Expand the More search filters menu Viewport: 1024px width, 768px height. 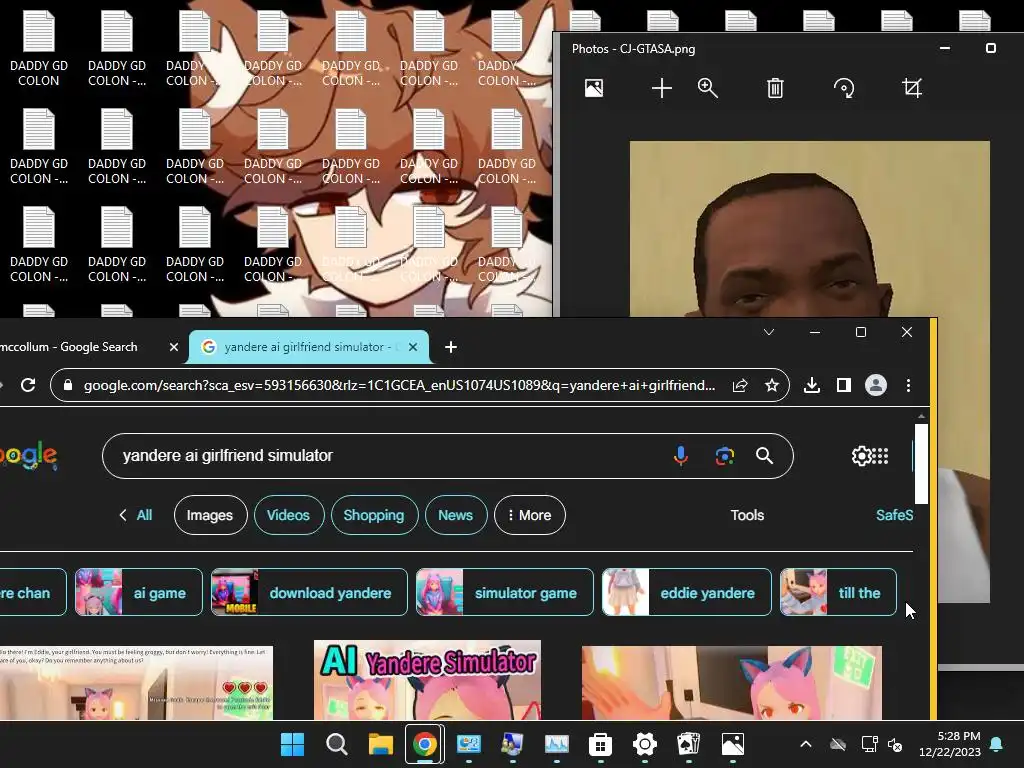click(x=530, y=515)
